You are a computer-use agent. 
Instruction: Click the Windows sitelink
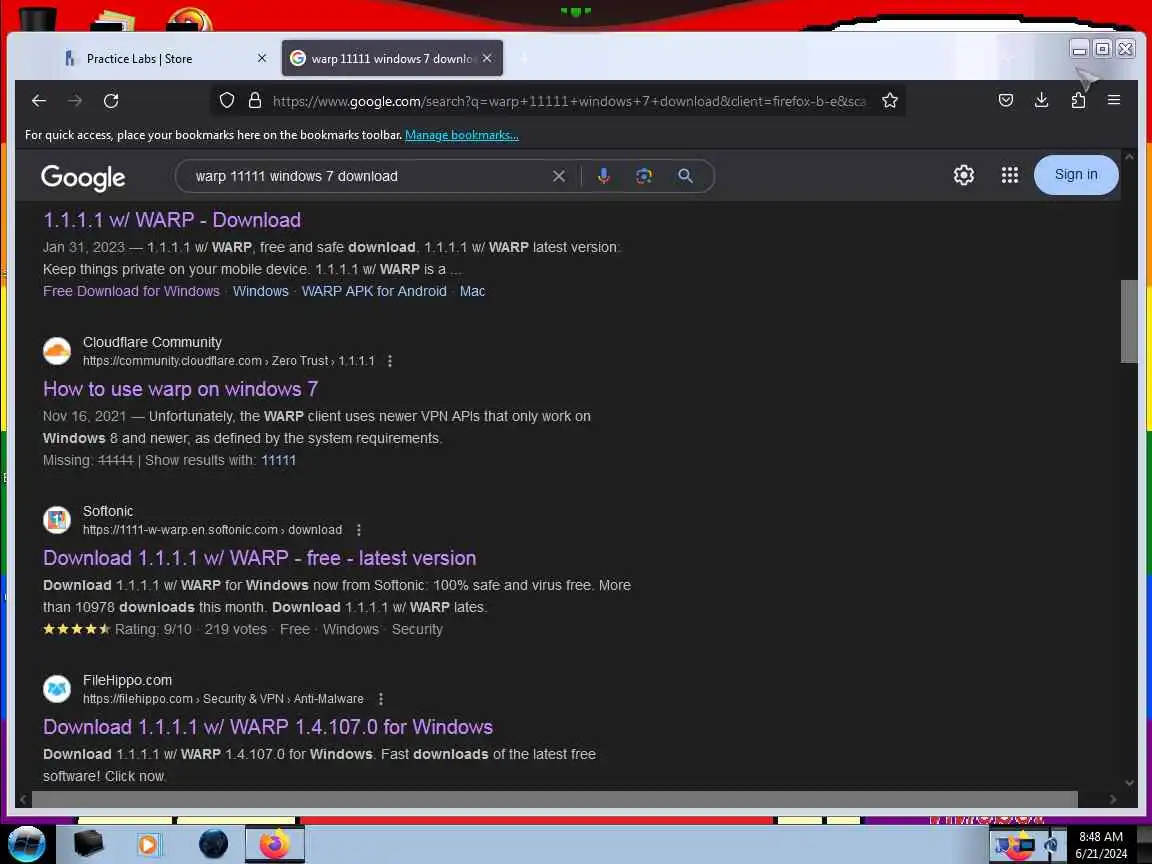click(x=261, y=291)
